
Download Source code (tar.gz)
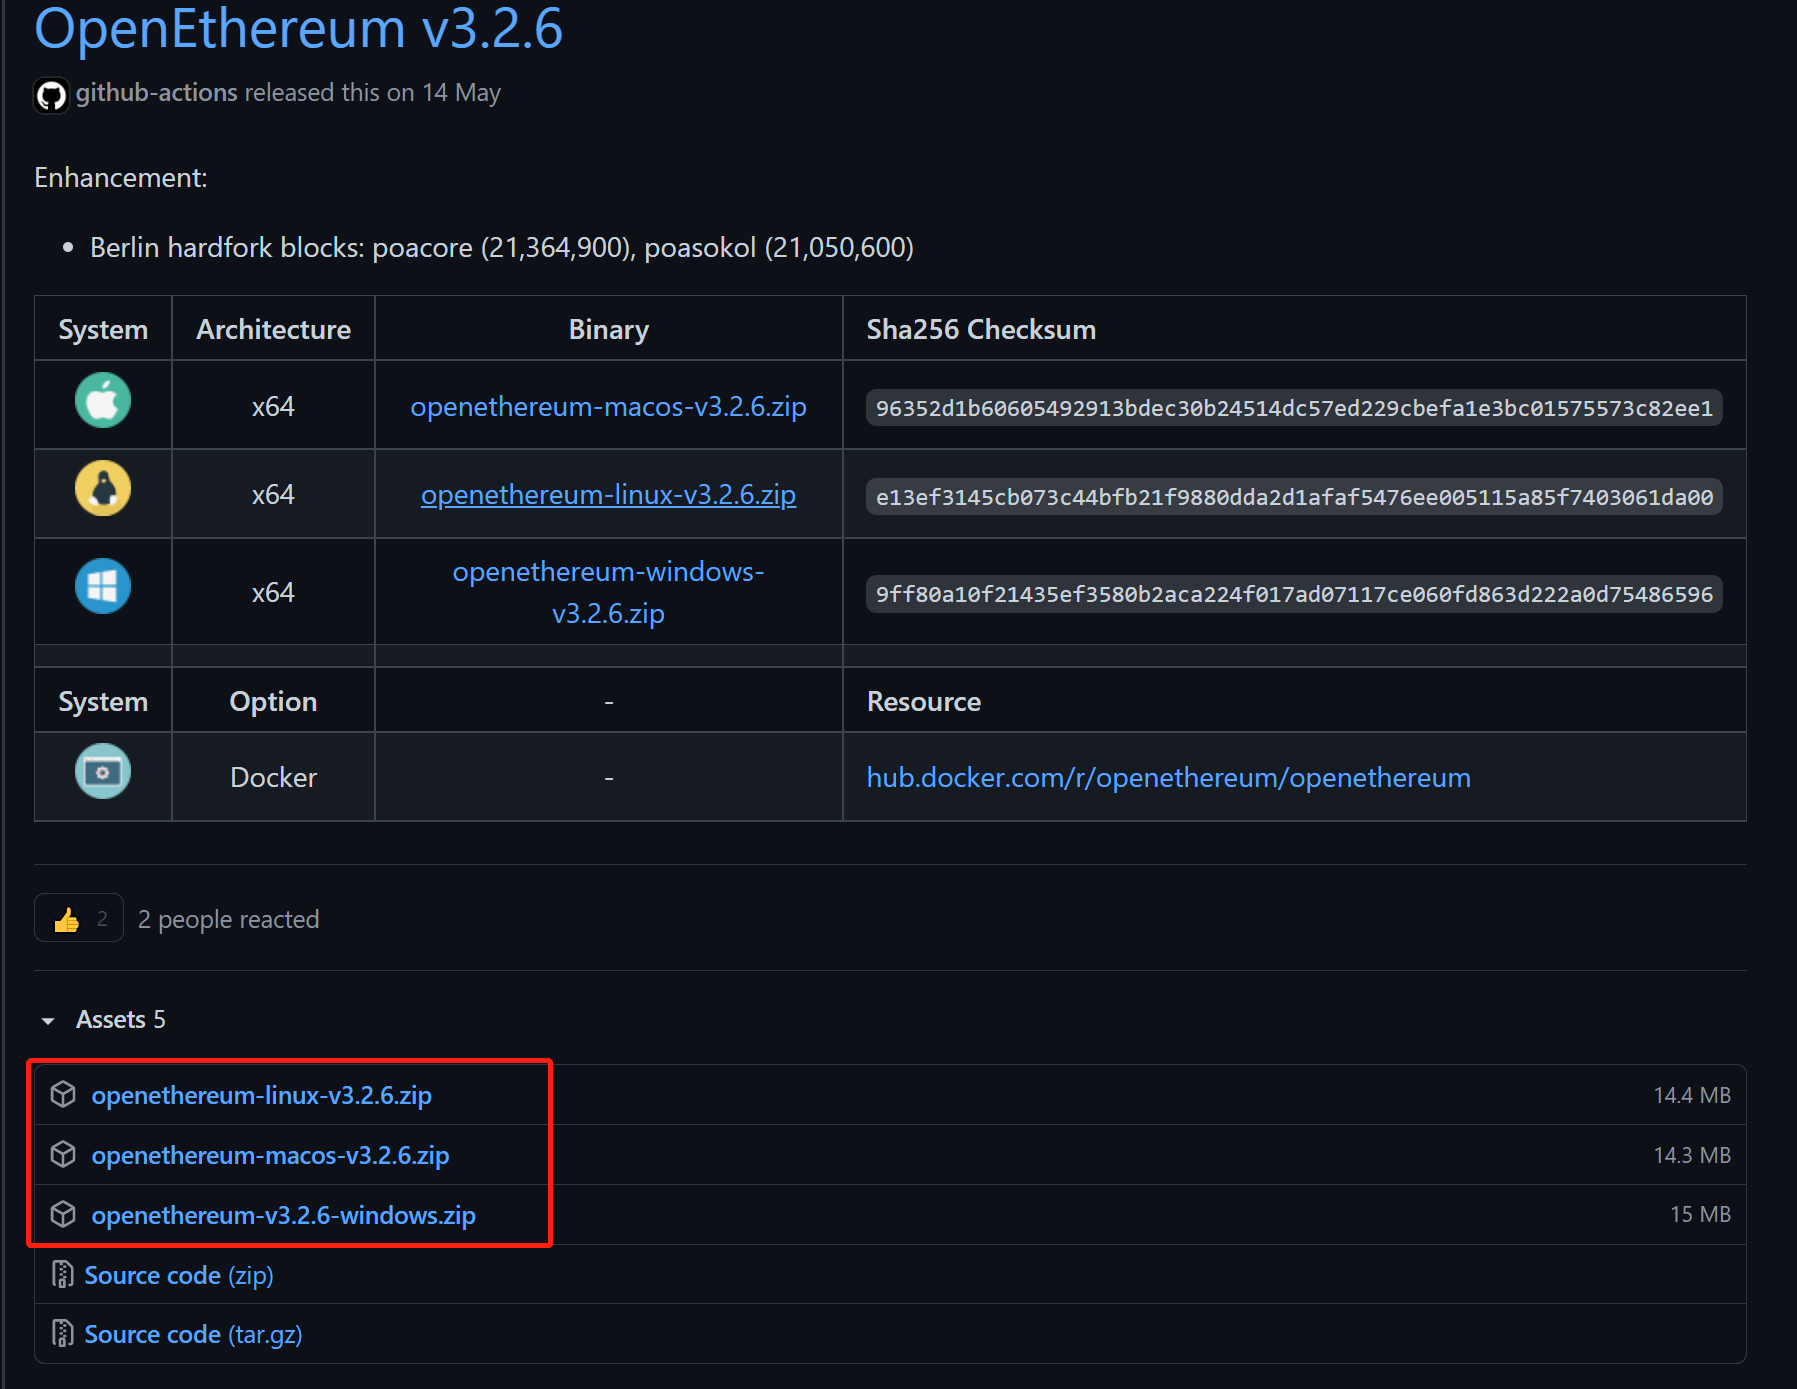[193, 1334]
